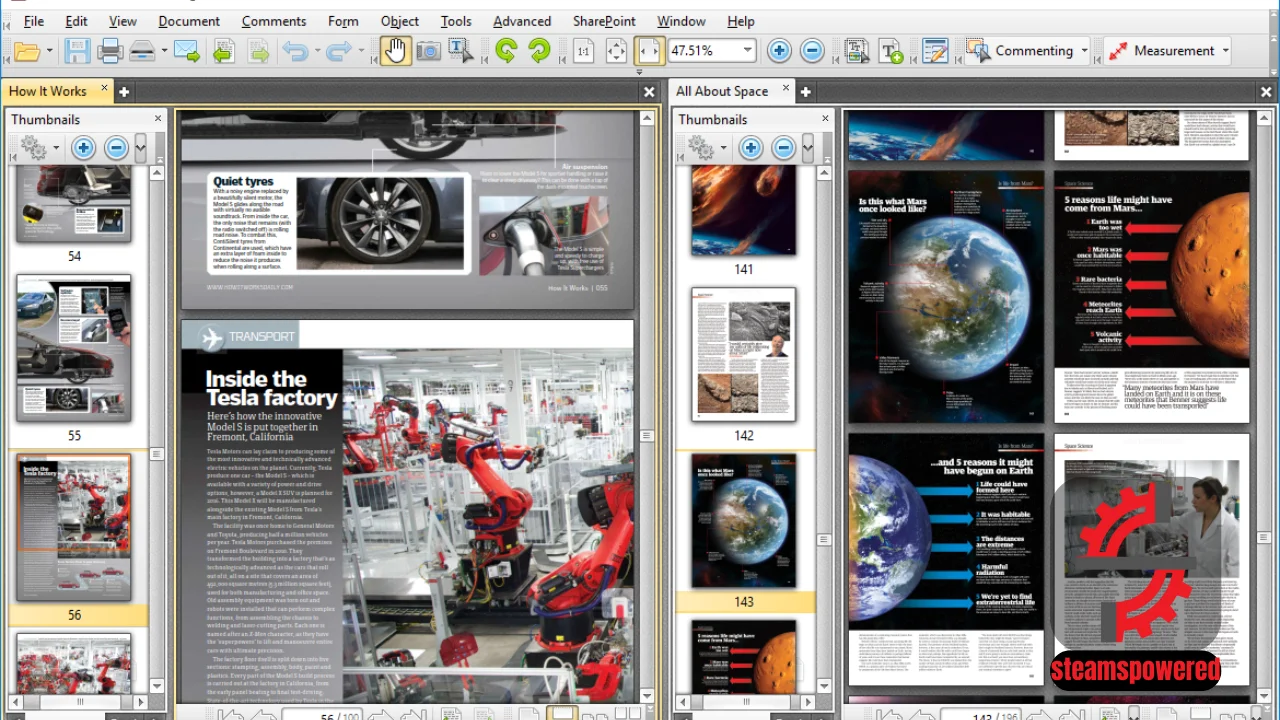Open the Window menu
Viewport: 1280px width, 720px height.
[x=681, y=21]
